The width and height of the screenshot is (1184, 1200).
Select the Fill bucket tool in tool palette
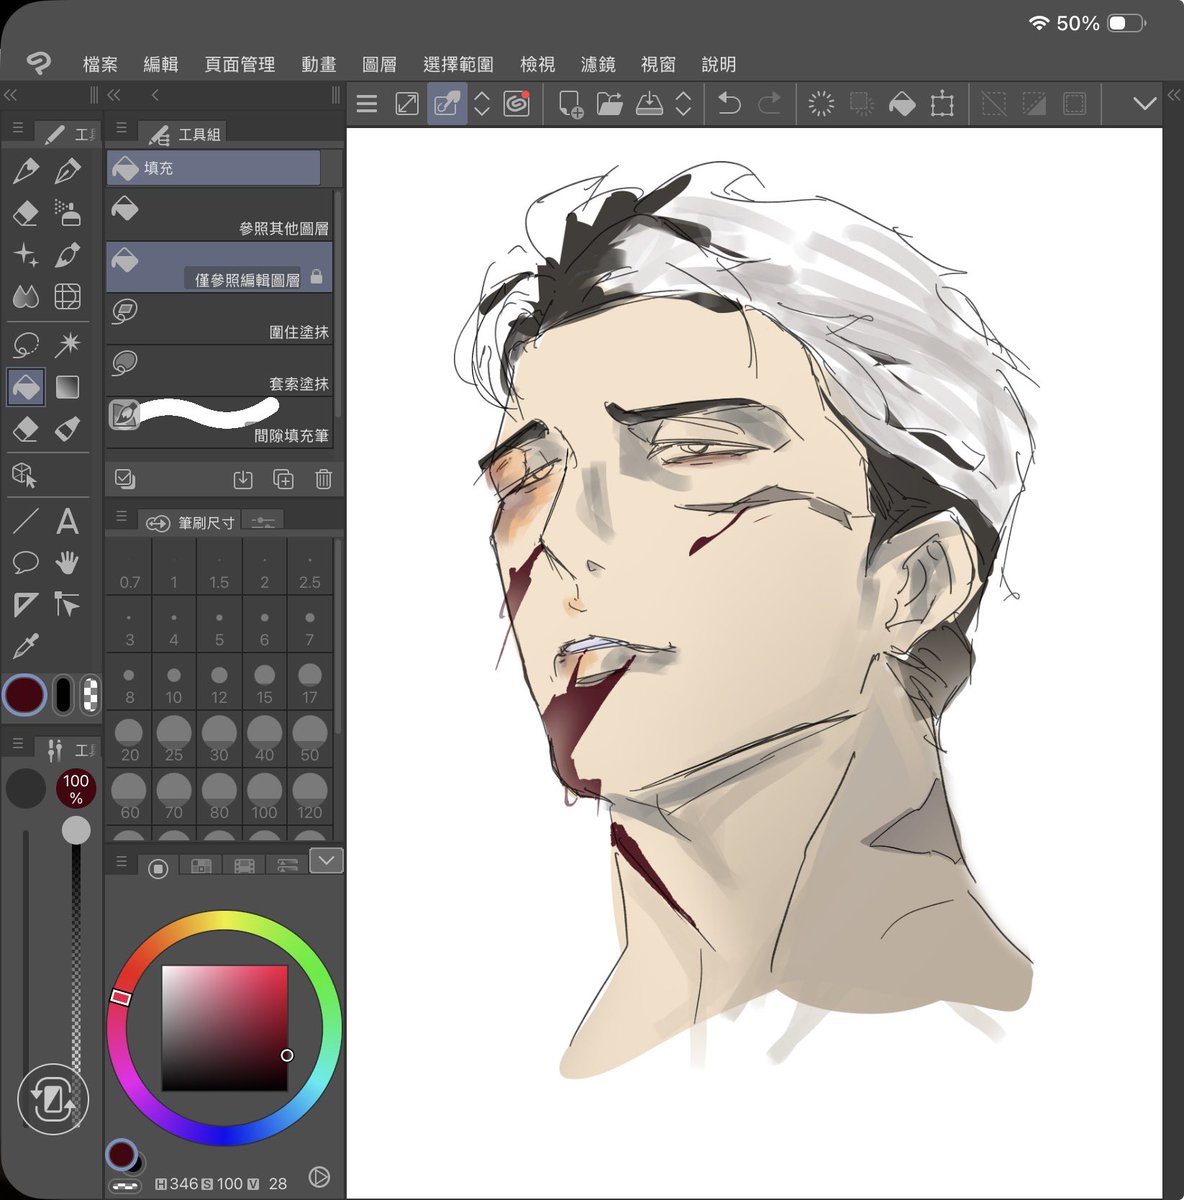pos(26,387)
